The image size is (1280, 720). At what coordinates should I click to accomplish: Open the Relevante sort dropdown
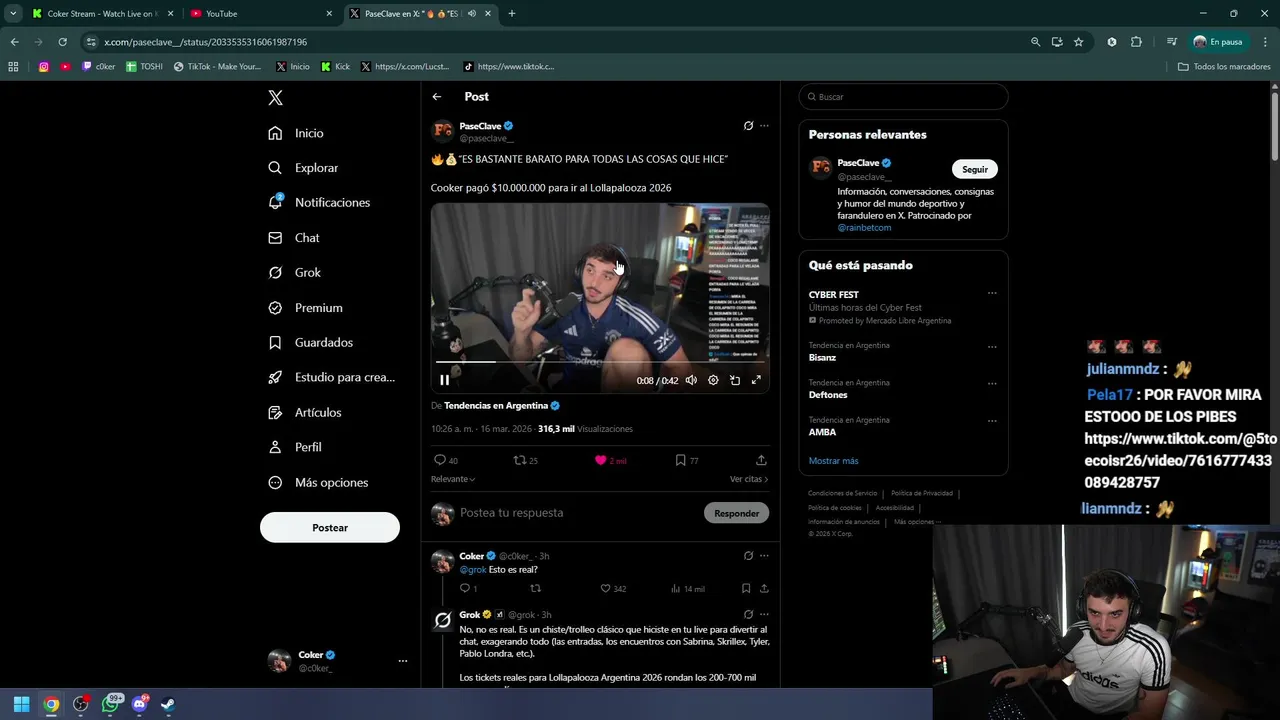(x=453, y=479)
